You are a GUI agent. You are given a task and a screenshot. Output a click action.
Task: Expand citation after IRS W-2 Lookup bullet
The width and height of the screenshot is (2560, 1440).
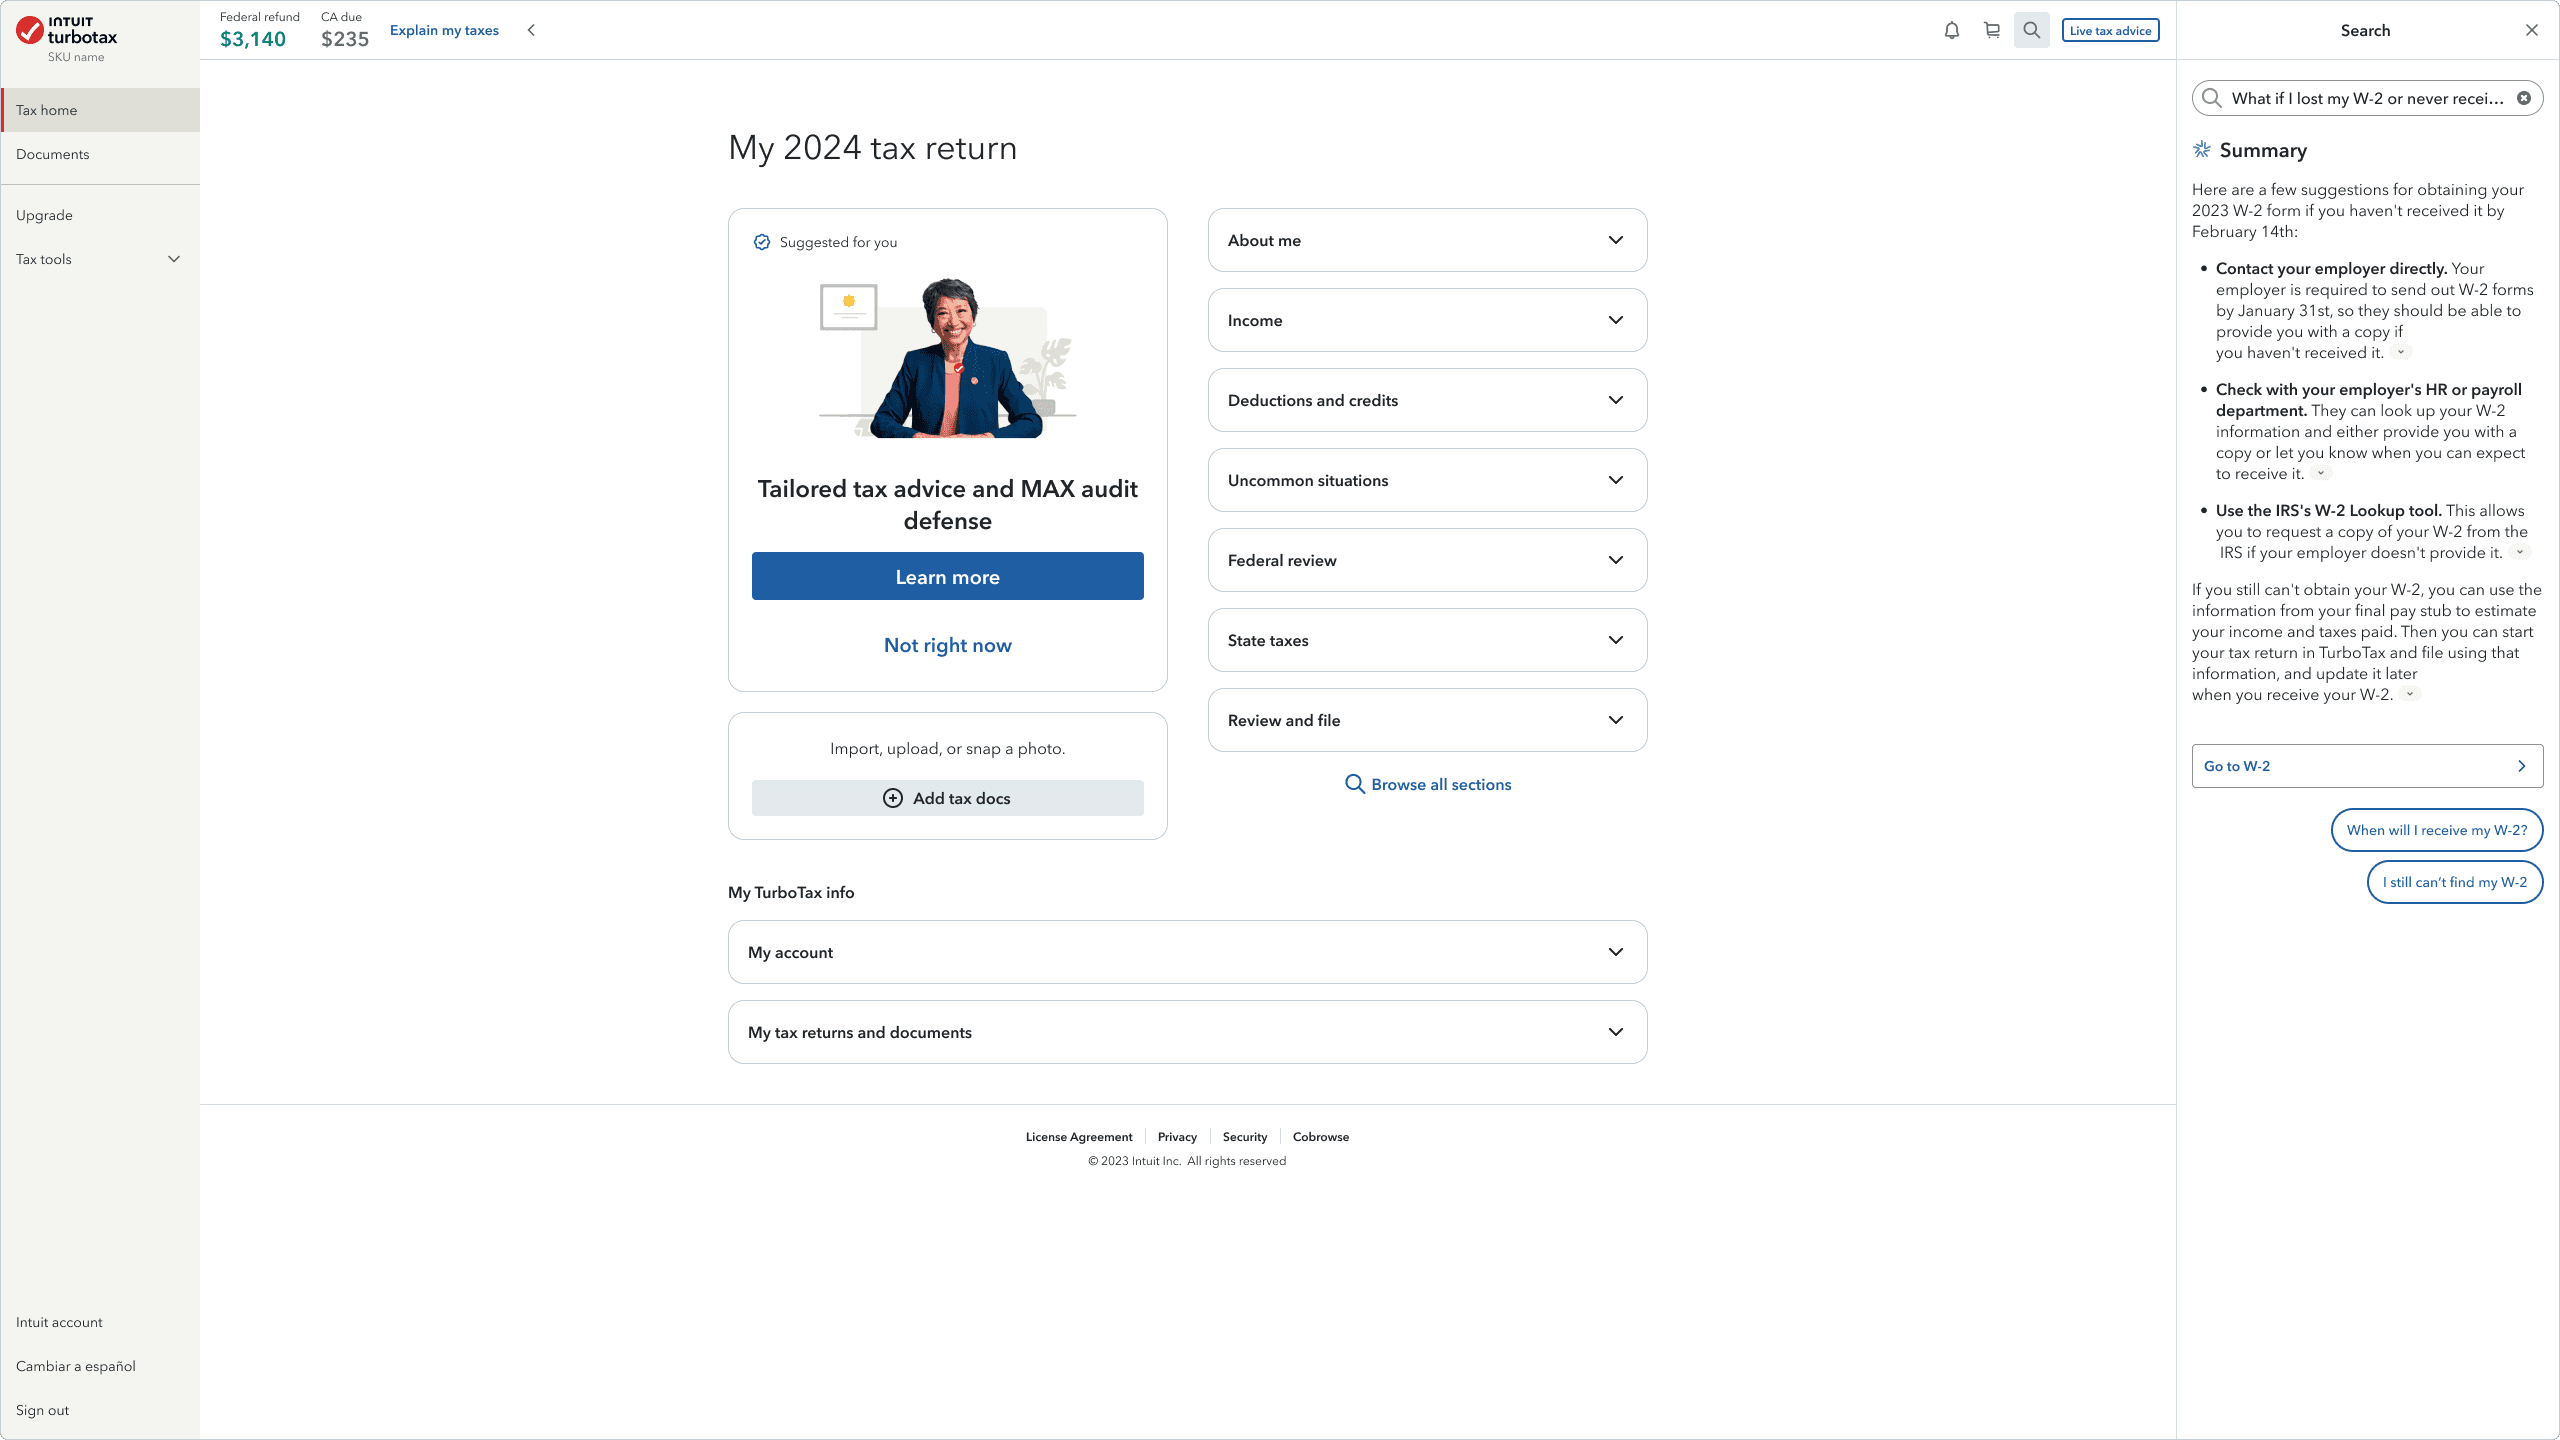tap(2520, 552)
